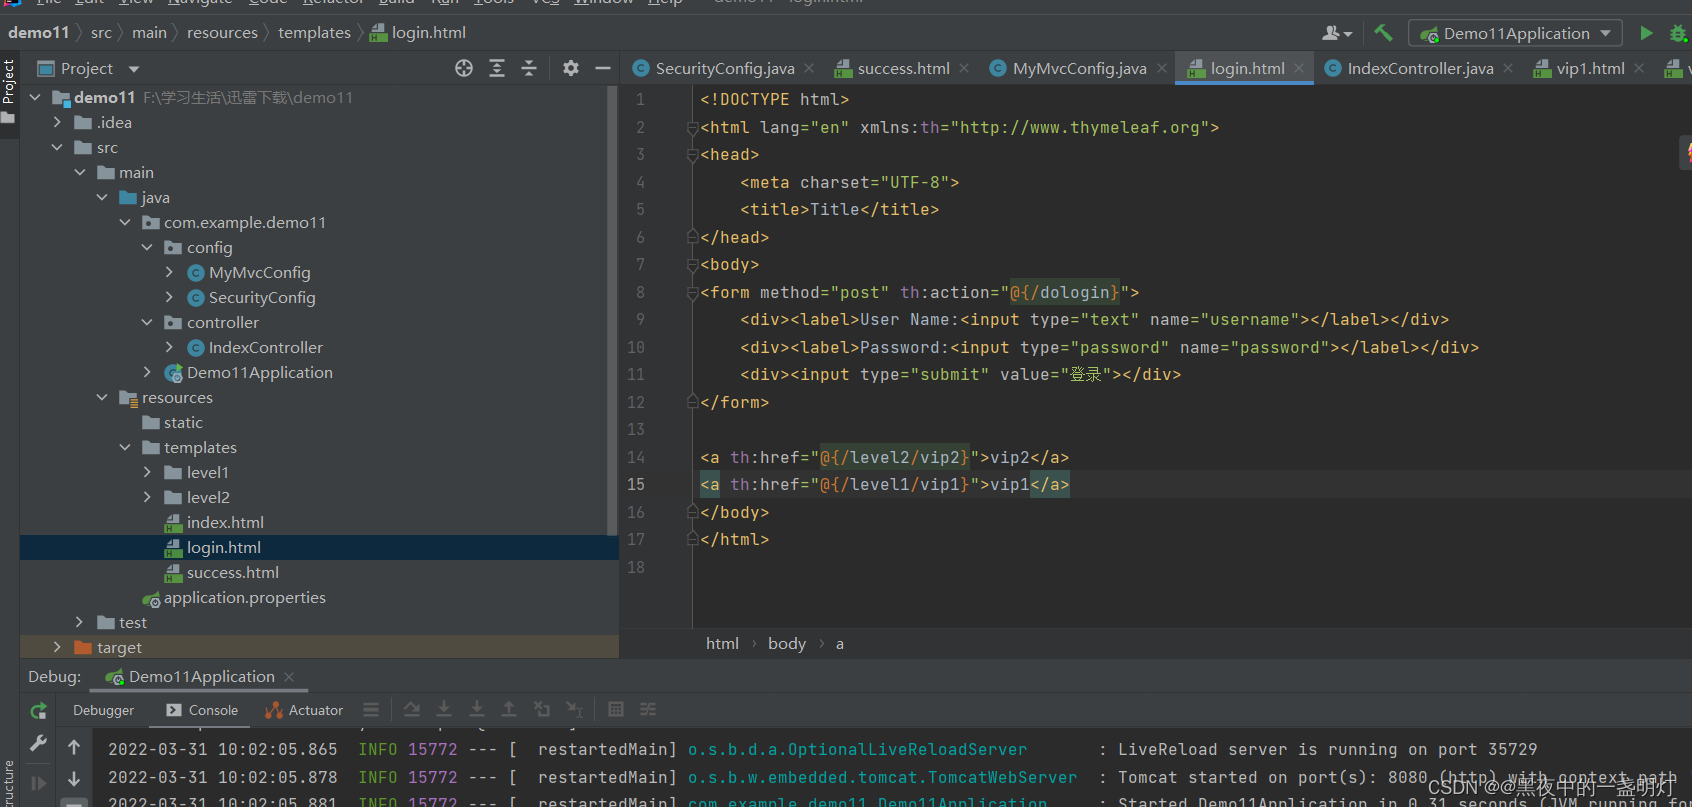Collapse the config package
This screenshot has width=1692, height=807.
point(147,247)
